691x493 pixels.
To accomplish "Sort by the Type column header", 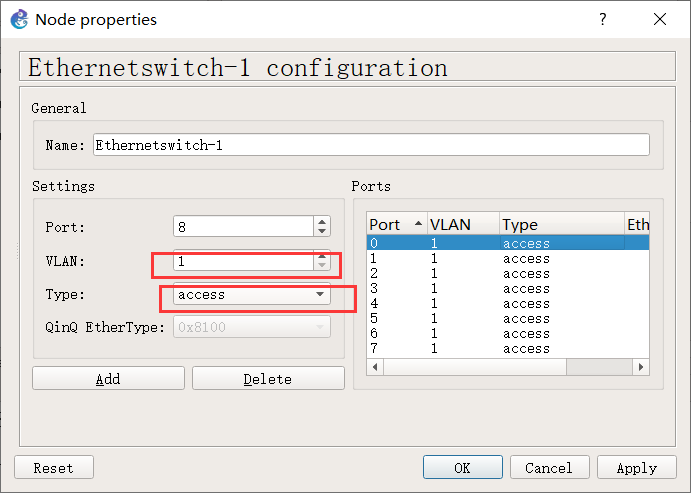I will tap(562, 225).
